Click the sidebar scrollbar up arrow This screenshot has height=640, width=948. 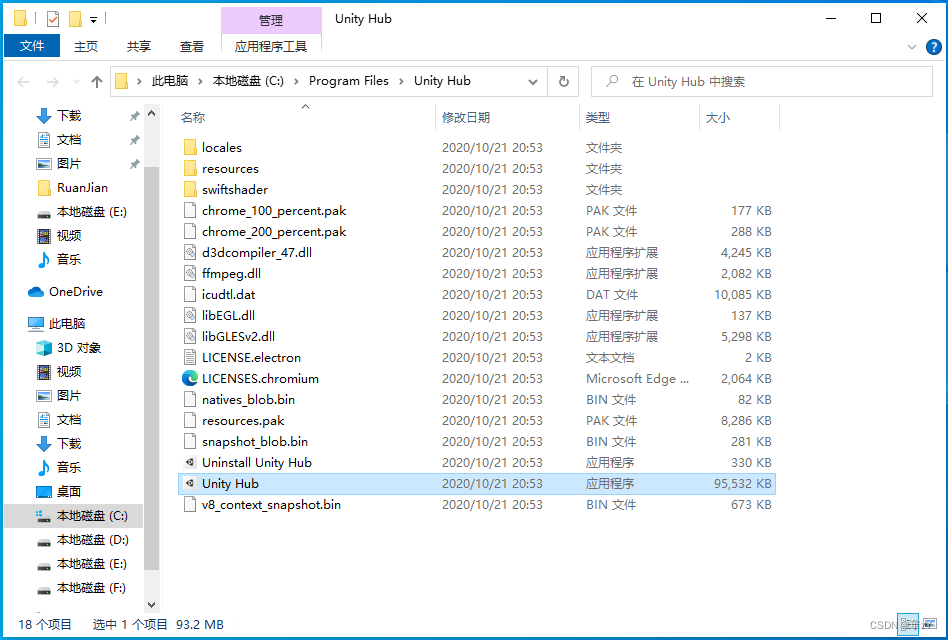(152, 114)
